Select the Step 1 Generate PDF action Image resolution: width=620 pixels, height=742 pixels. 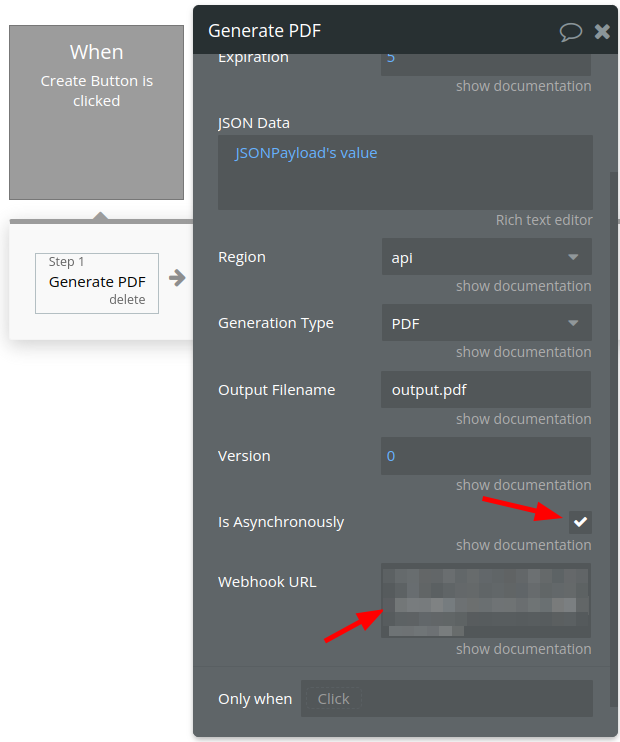(x=97, y=280)
